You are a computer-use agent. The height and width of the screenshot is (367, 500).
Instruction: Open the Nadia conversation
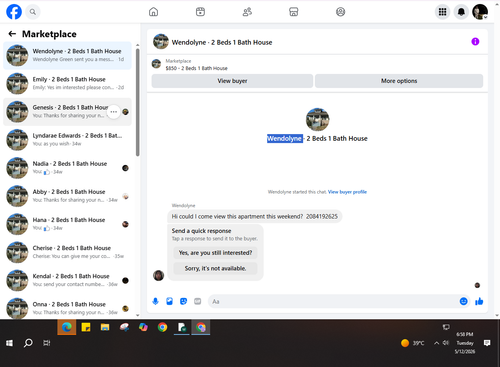coord(67,168)
